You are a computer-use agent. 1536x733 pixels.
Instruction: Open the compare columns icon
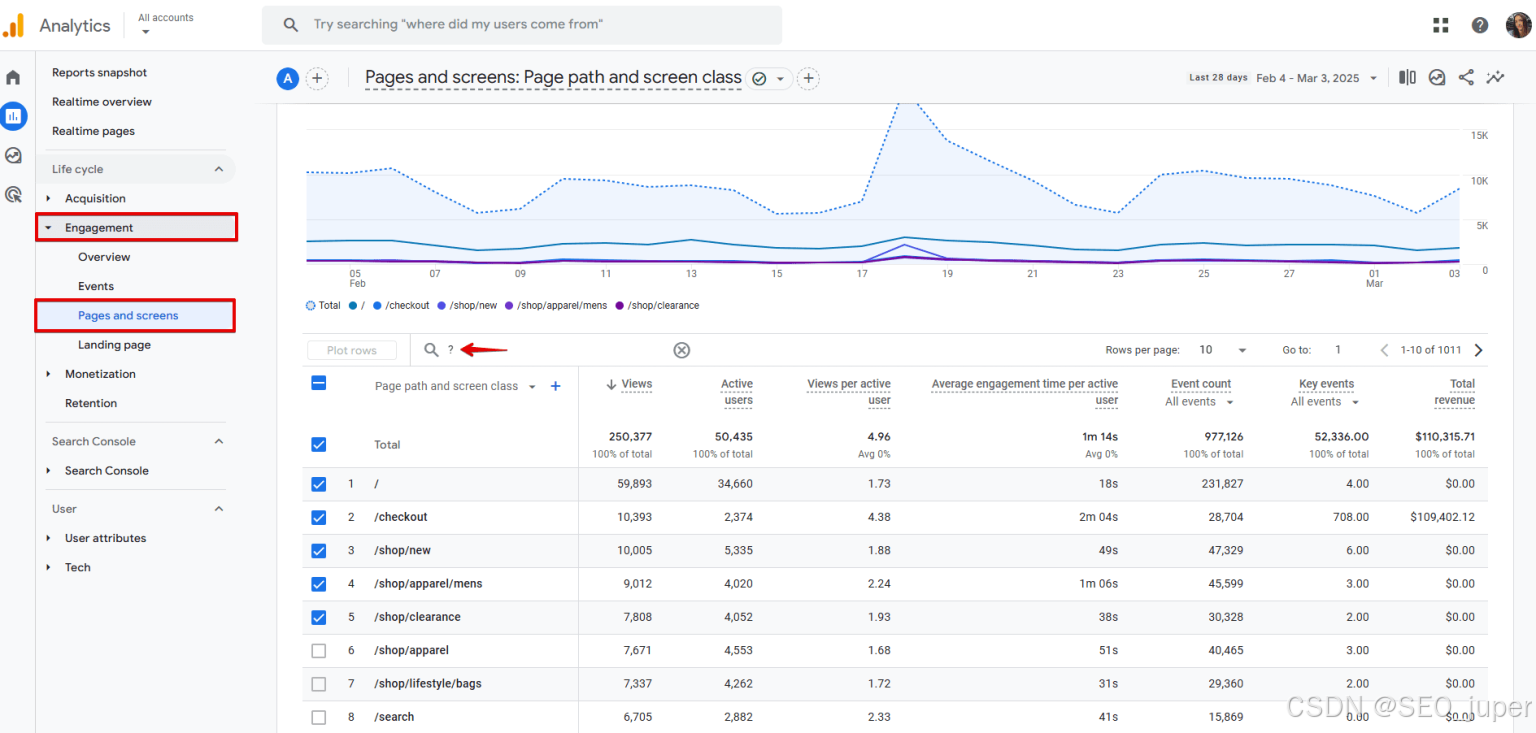point(1407,77)
